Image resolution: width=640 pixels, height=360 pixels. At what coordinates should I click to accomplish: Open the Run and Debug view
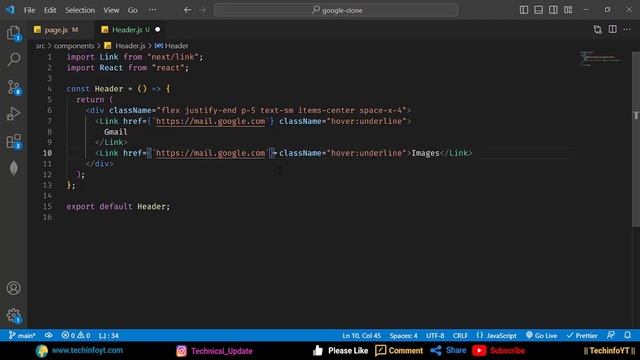click(x=14, y=114)
